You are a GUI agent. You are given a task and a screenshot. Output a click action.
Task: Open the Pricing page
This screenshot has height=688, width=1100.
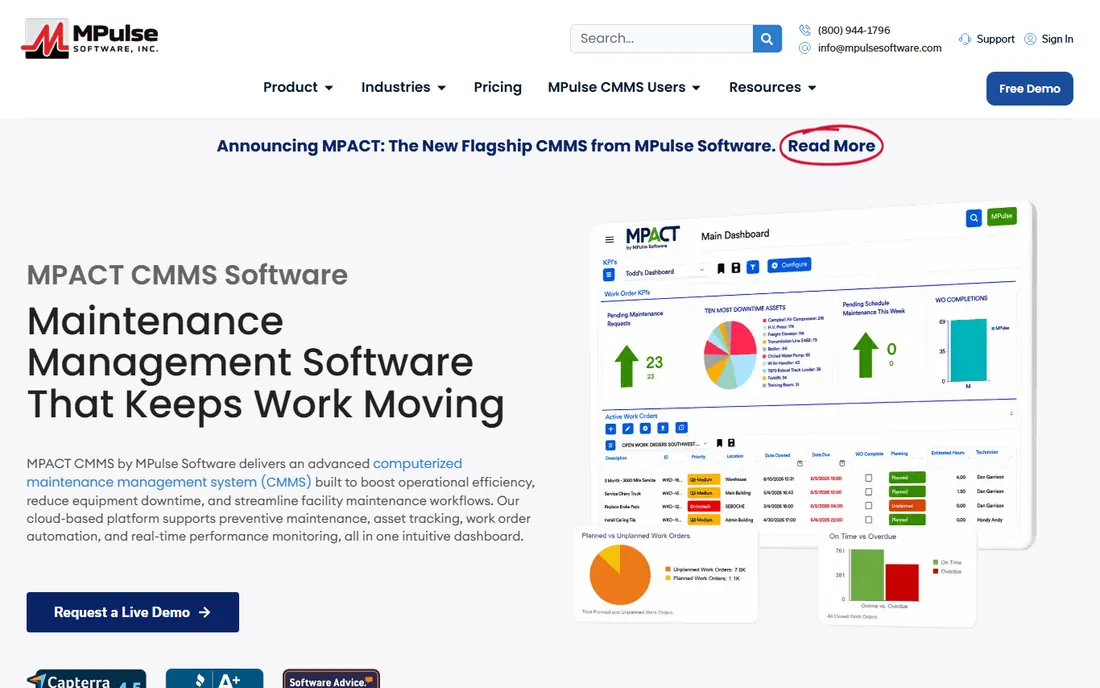coord(497,88)
